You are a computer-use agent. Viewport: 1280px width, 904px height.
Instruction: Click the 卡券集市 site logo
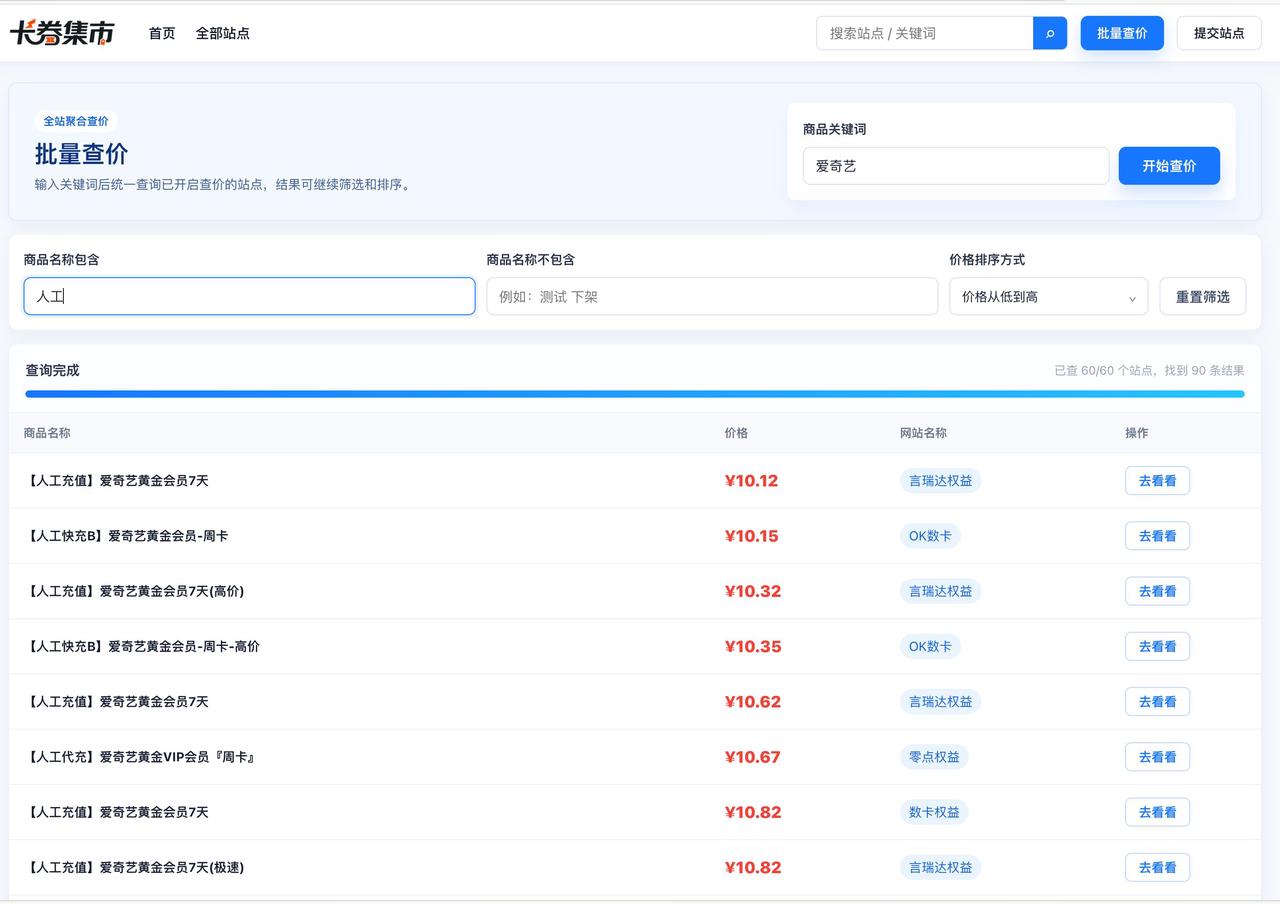point(62,33)
